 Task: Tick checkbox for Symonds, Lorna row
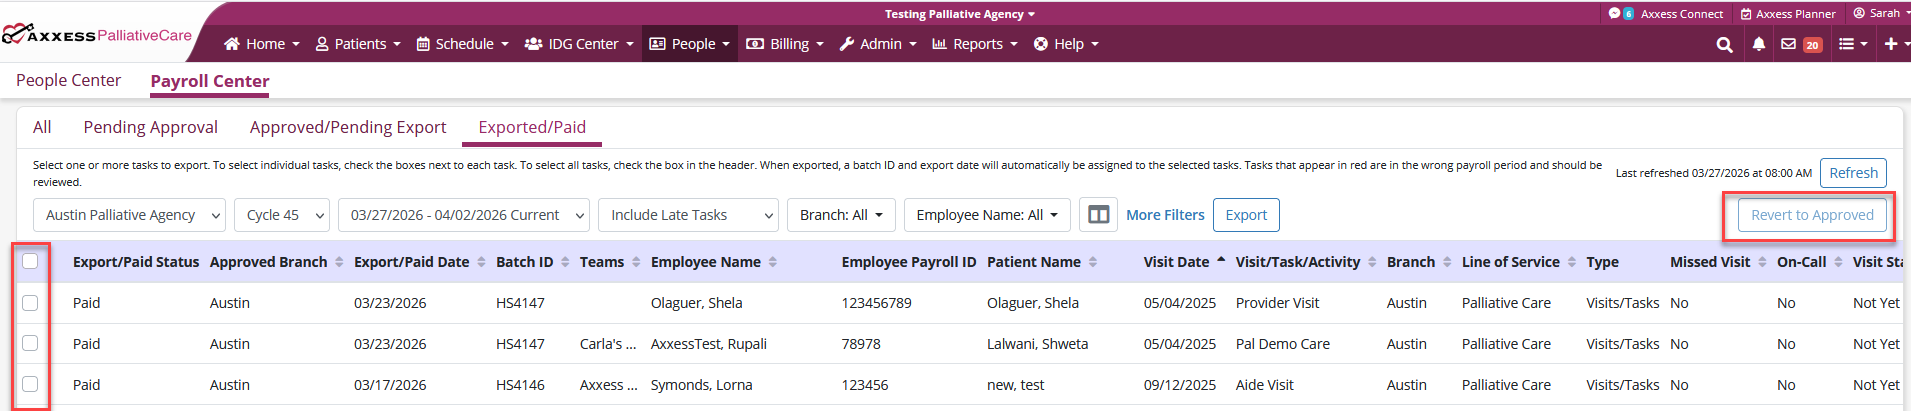click(30, 385)
